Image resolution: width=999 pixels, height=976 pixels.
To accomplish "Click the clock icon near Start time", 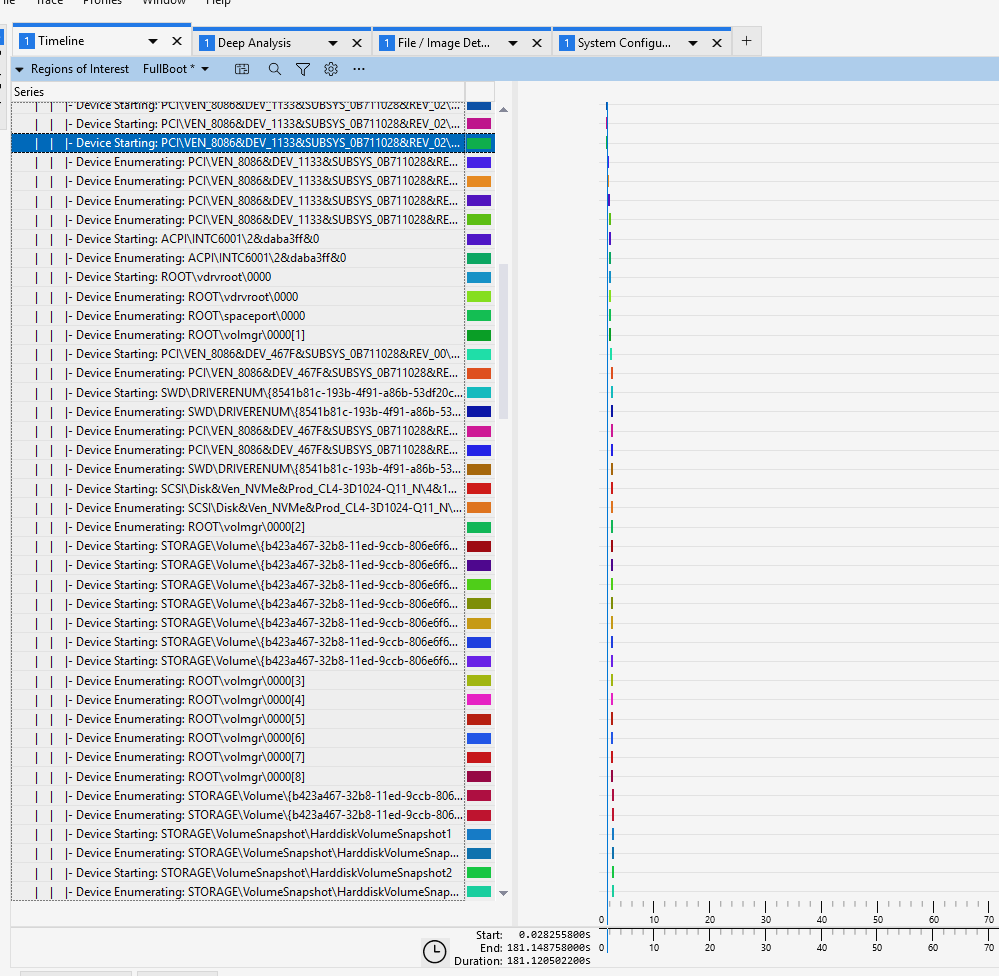I will pos(435,952).
